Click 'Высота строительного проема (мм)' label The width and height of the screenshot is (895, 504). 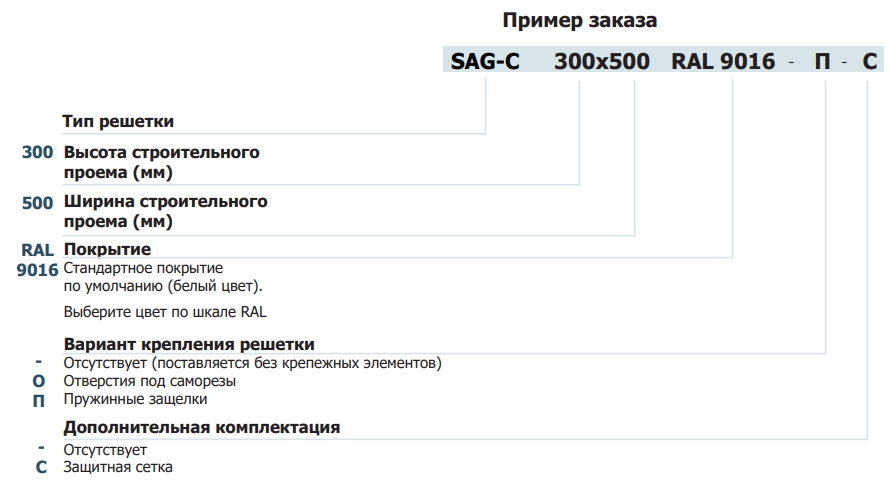[x=162, y=162]
